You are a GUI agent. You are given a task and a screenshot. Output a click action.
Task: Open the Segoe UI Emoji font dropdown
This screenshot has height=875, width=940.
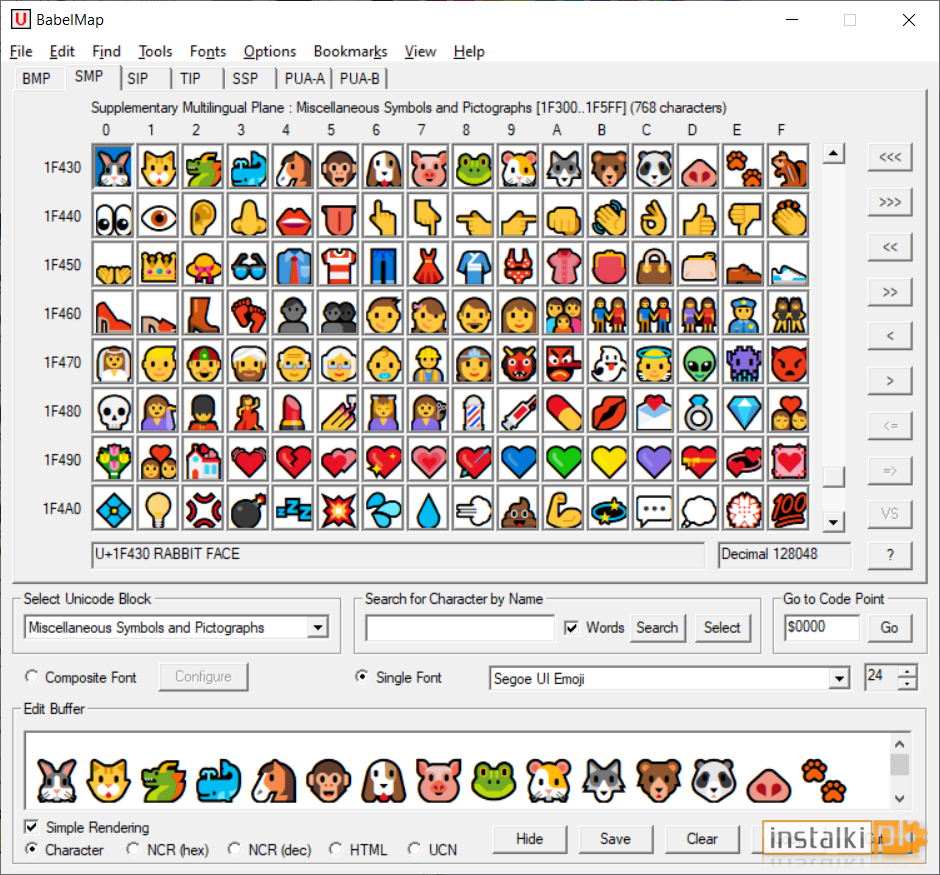pos(839,678)
